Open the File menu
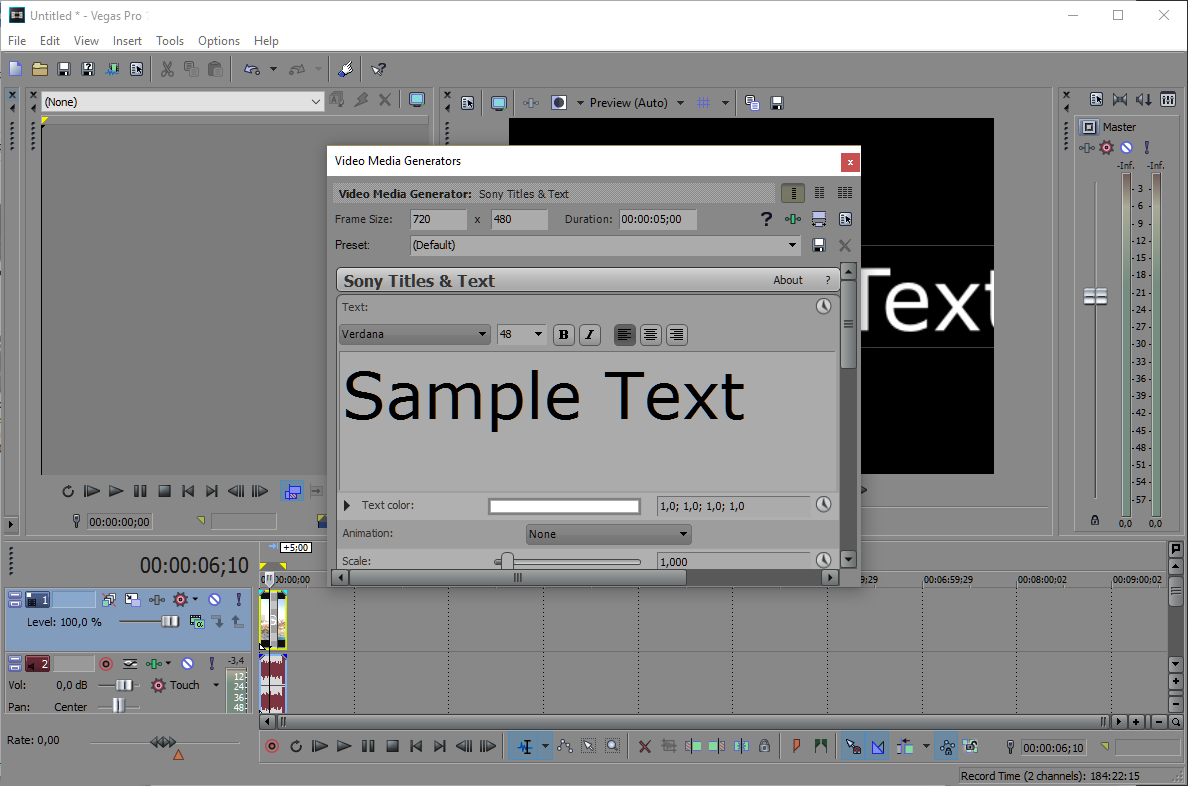The image size is (1188, 786). pos(17,41)
